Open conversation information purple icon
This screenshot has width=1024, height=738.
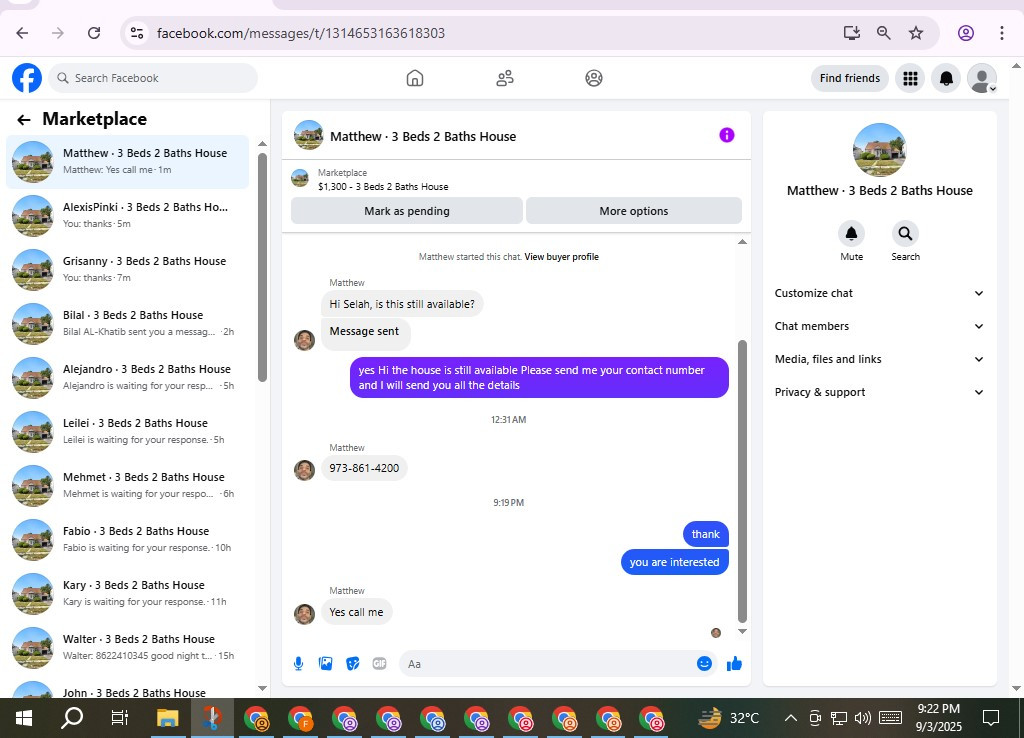pyautogui.click(x=727, y=135)
